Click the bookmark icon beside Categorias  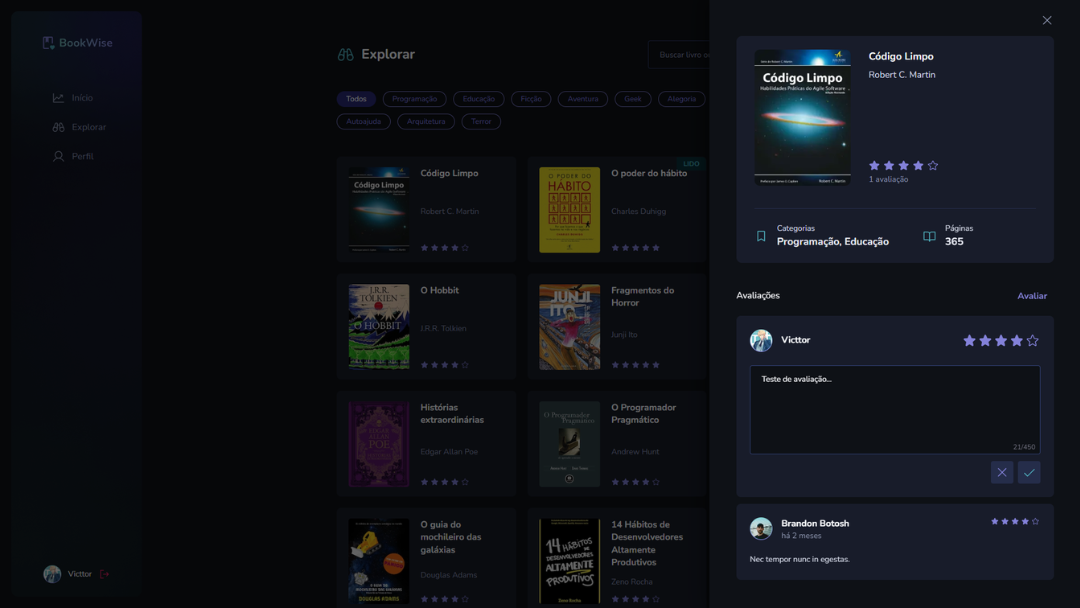click(x=761, y=236)
